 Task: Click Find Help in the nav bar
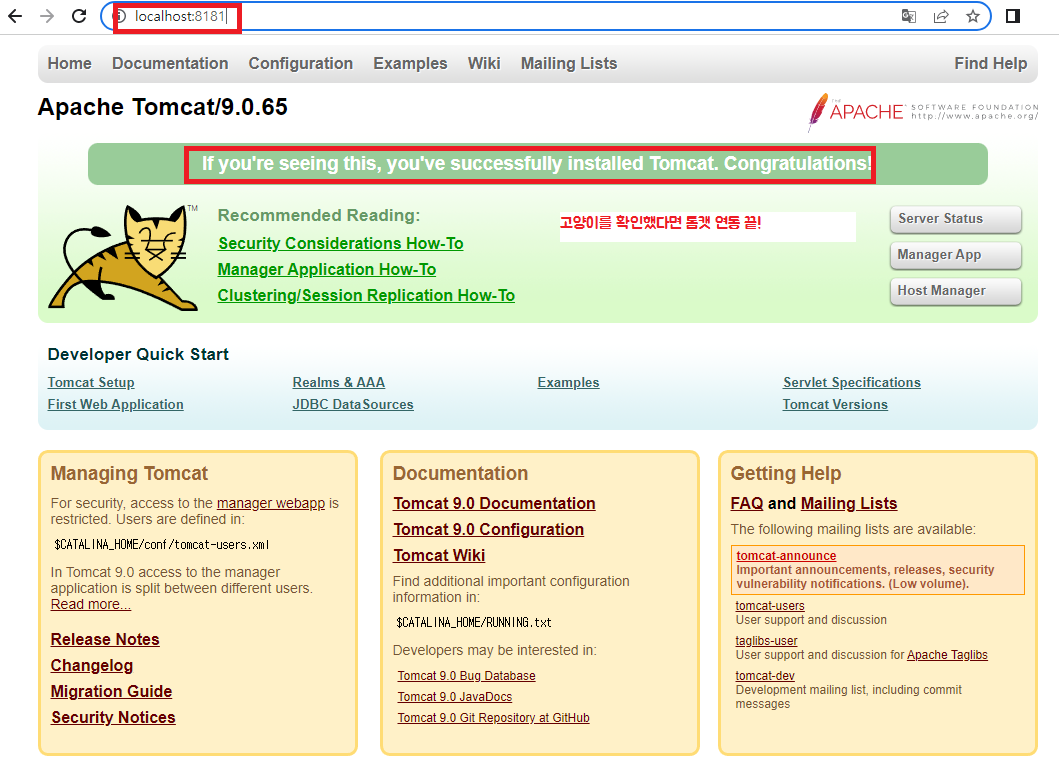tap(990, 63)
